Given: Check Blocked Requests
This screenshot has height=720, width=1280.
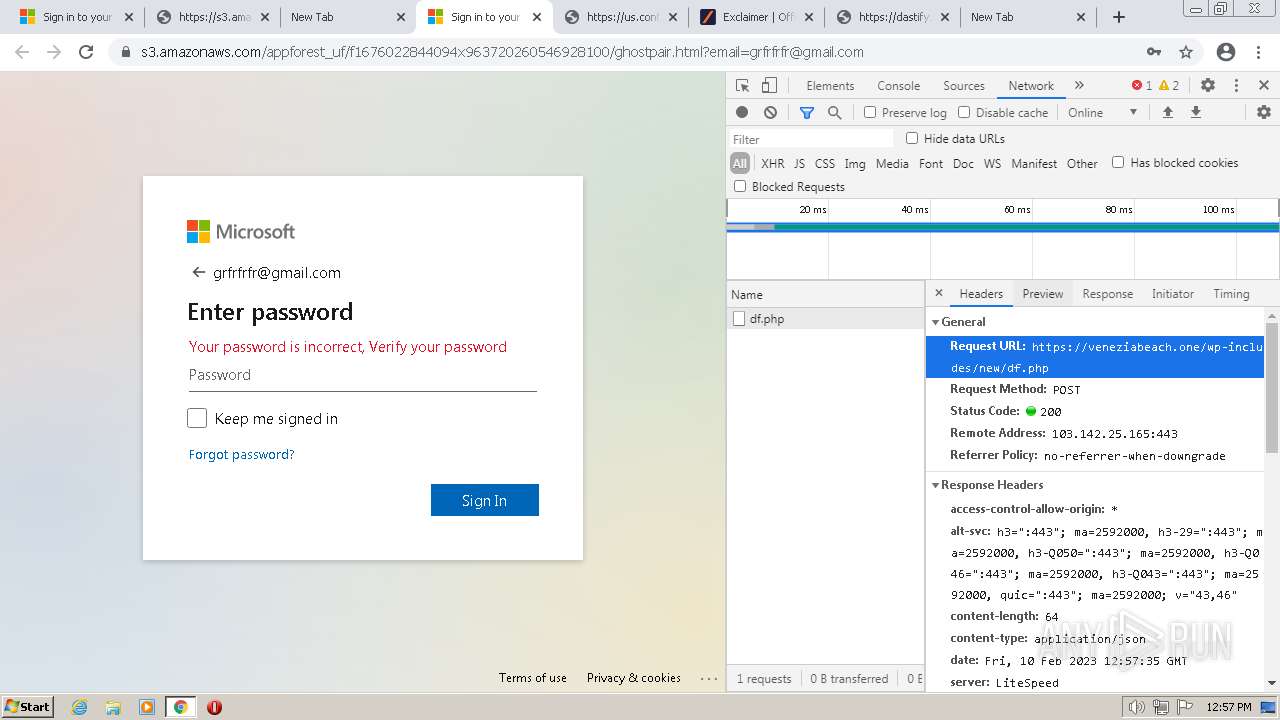Looking at the screenshot, I should (740, 186).
